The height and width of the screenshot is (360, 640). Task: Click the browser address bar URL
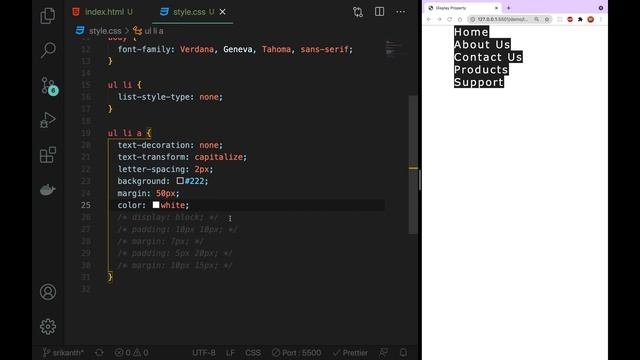tap(503, 19)
